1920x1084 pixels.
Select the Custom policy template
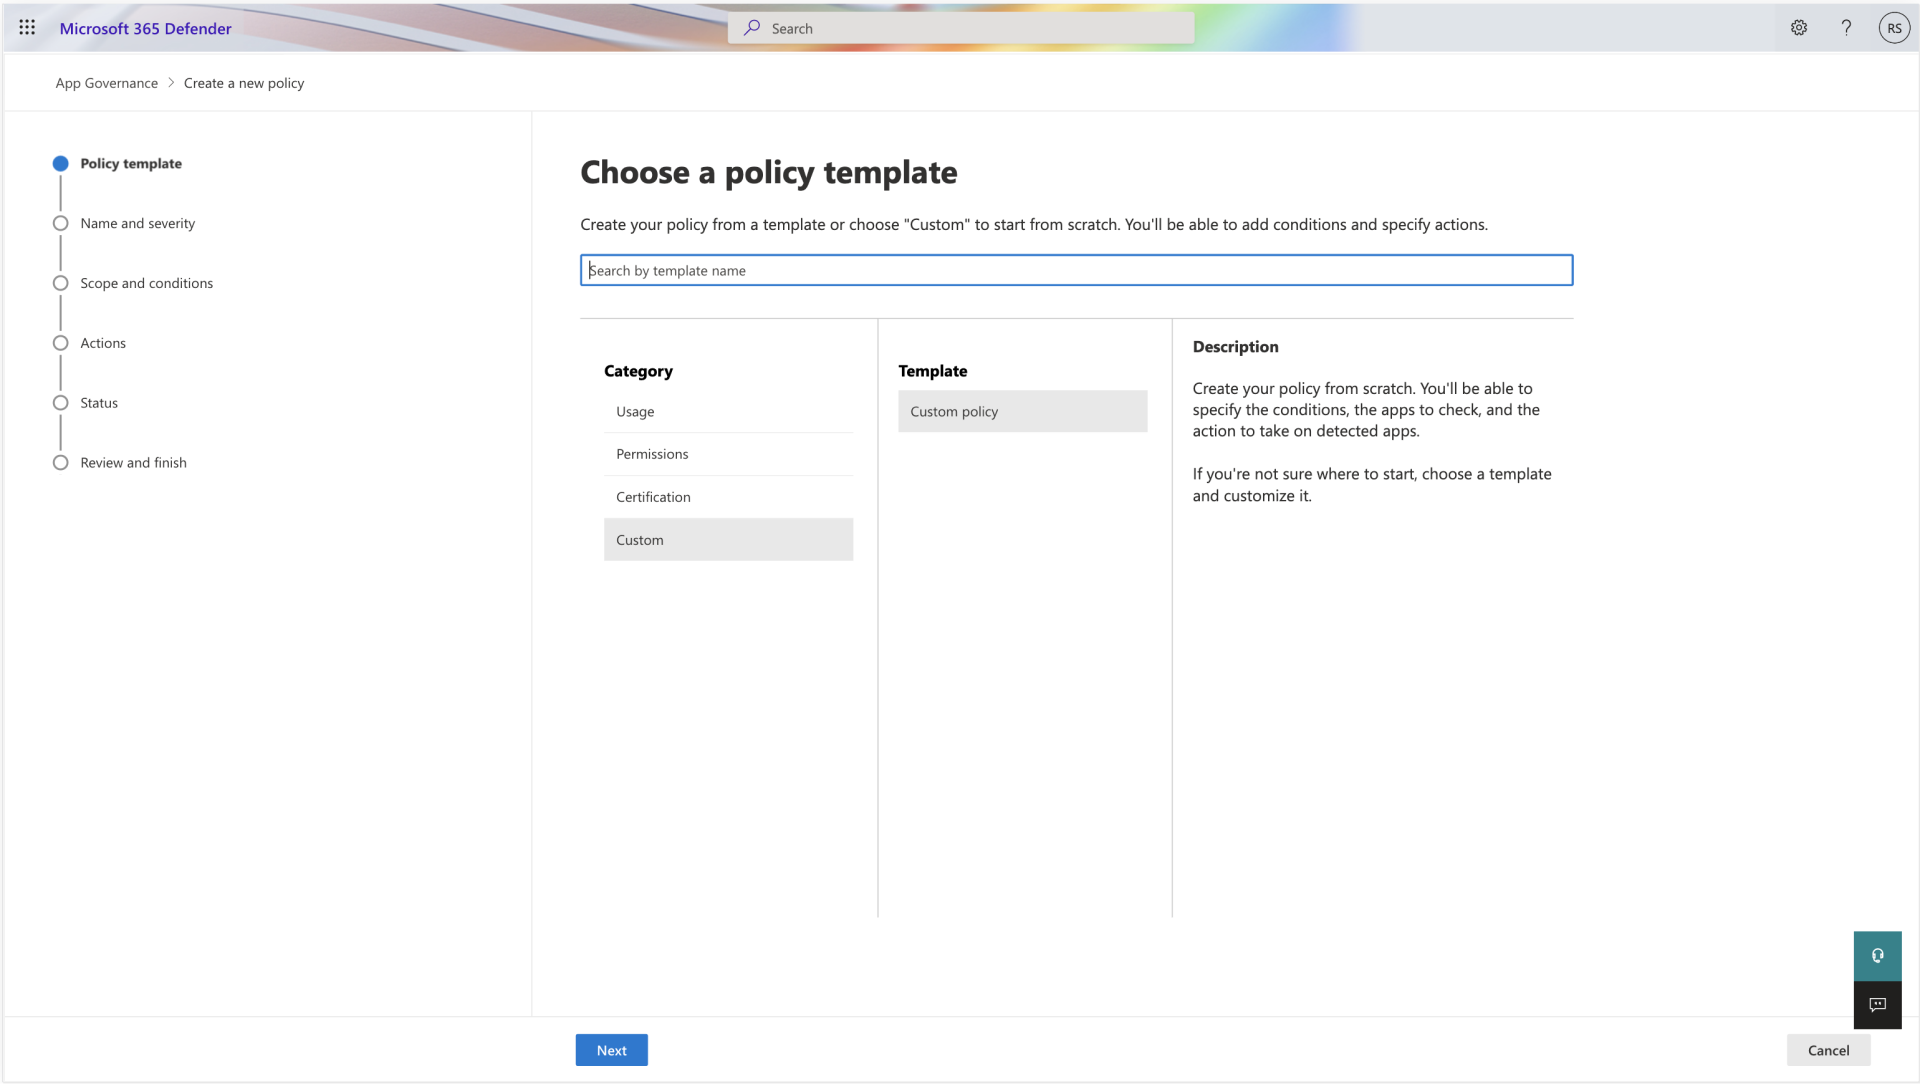point(1022,410)
